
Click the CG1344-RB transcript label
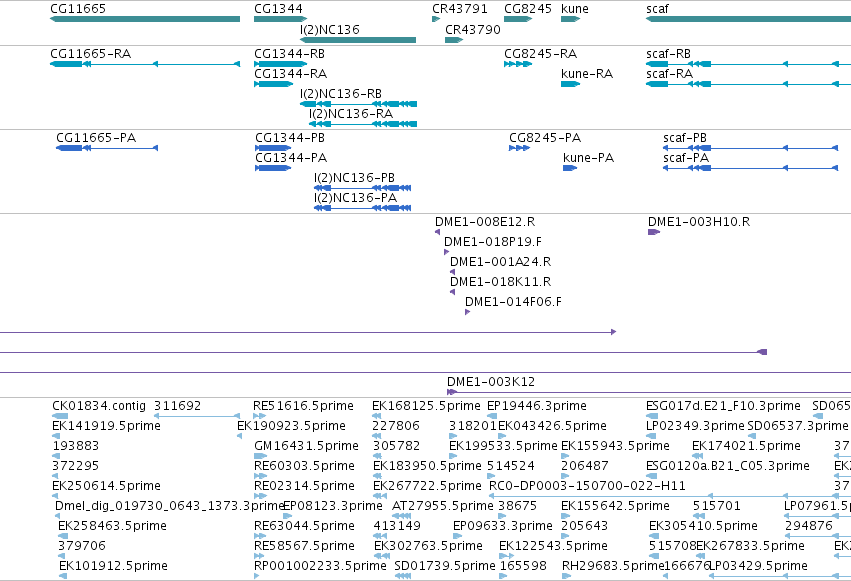[x=289, y=54]
